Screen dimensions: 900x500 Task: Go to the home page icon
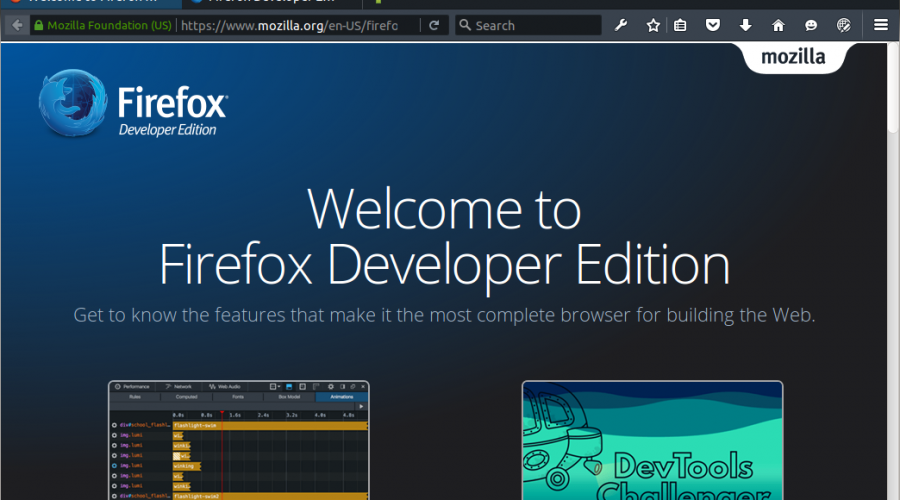(778, 25)
